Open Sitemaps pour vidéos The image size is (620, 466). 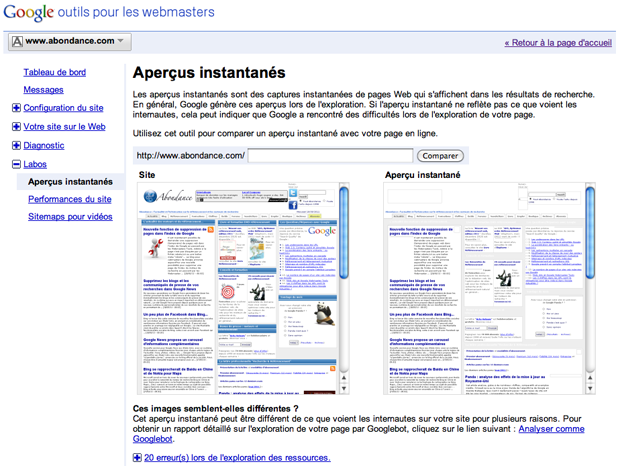[70, 216]
